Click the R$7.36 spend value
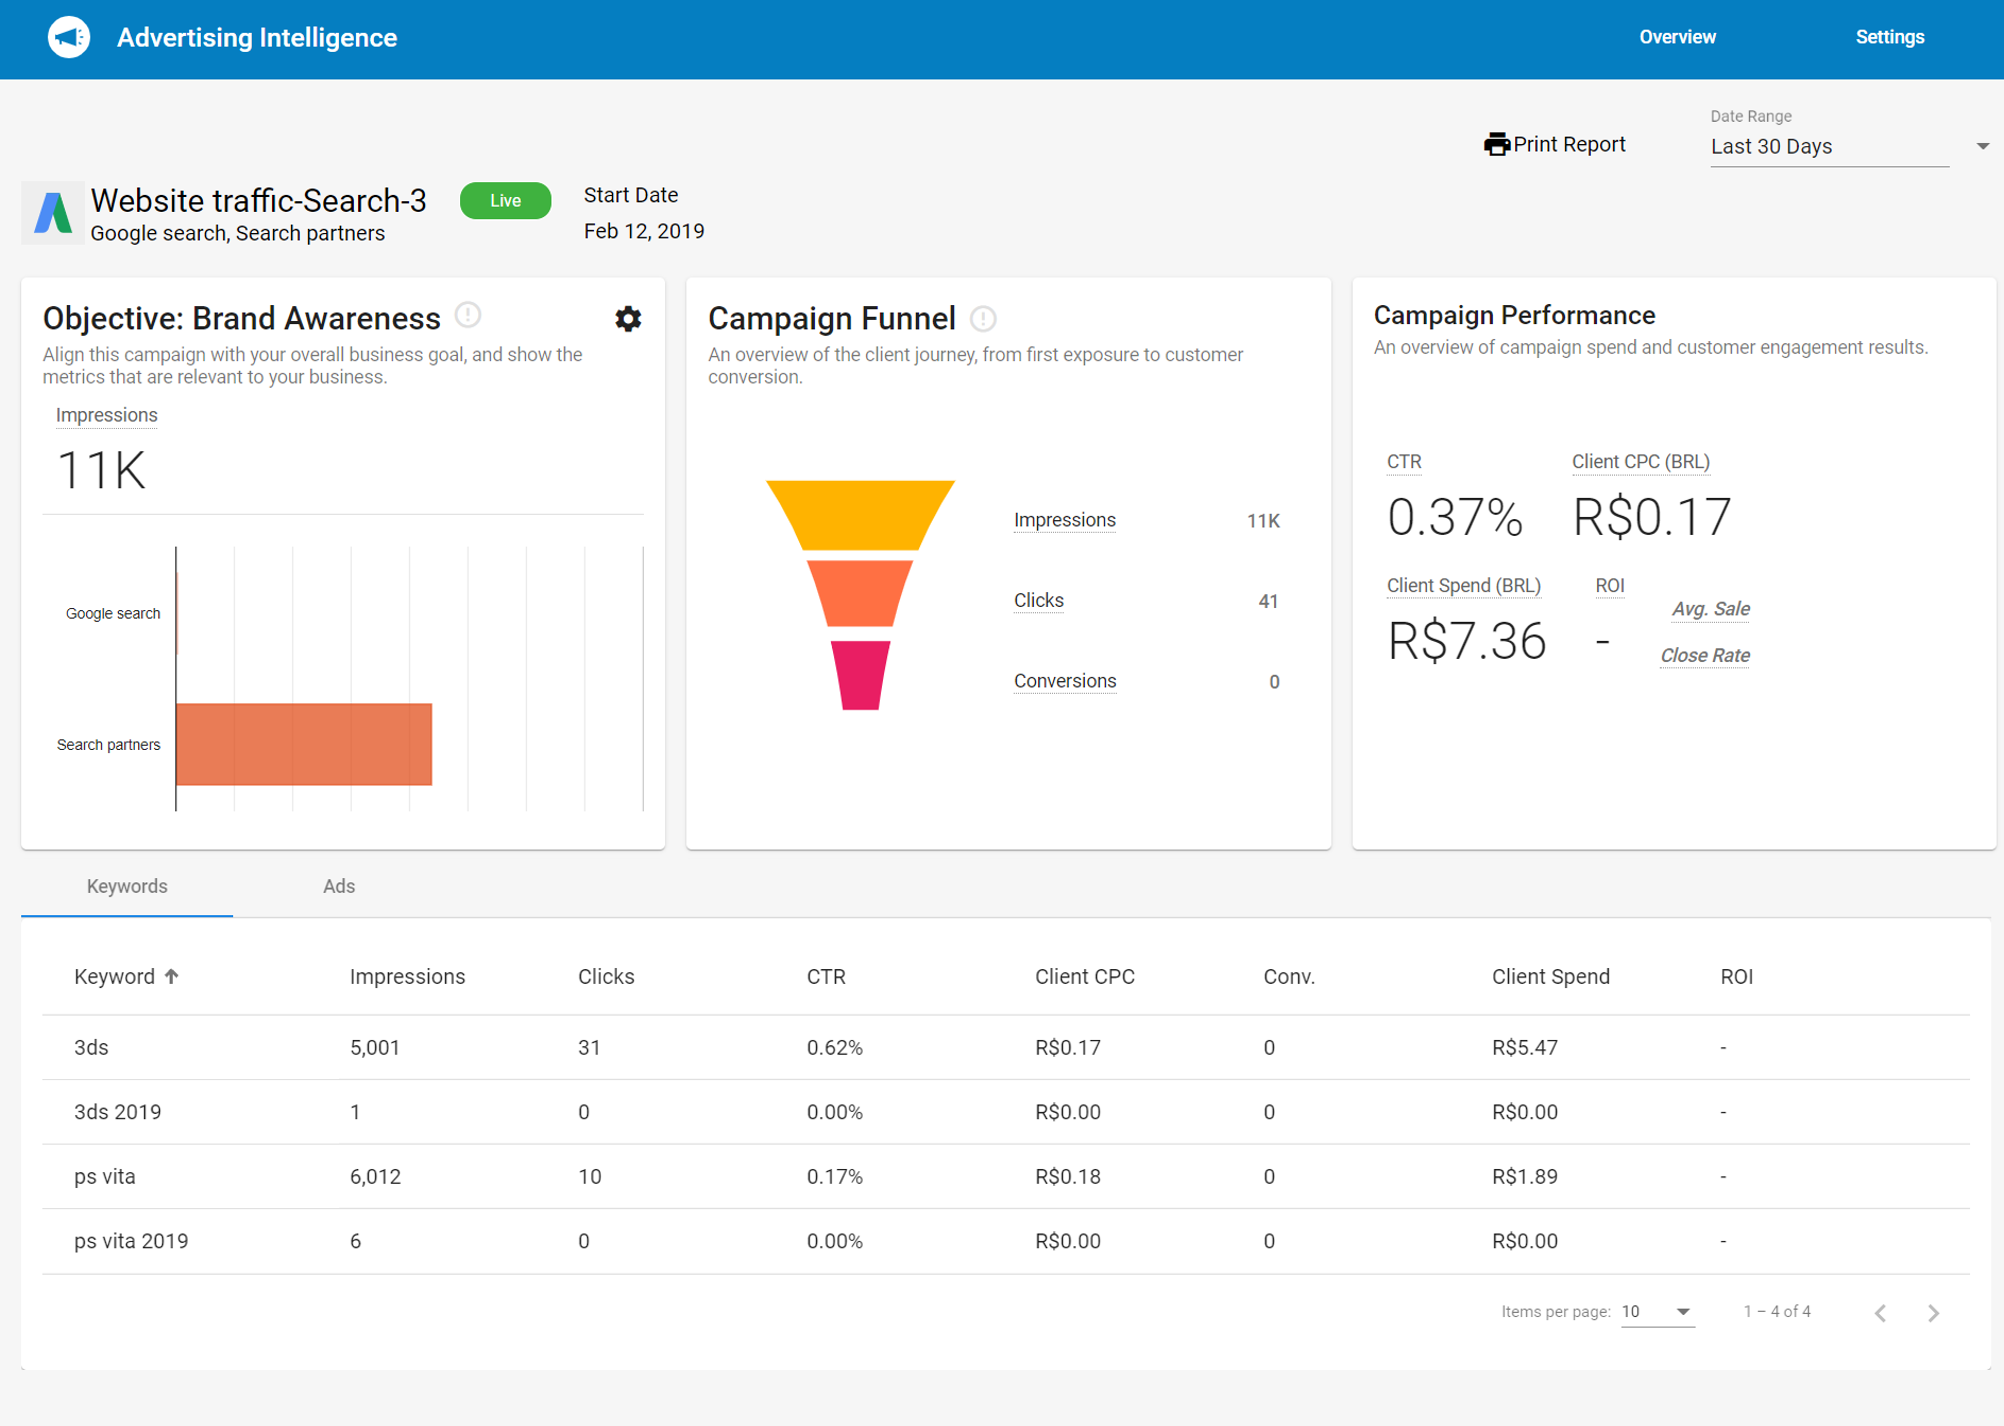The image size is (2004, 1426). [x=1467, y=641]
